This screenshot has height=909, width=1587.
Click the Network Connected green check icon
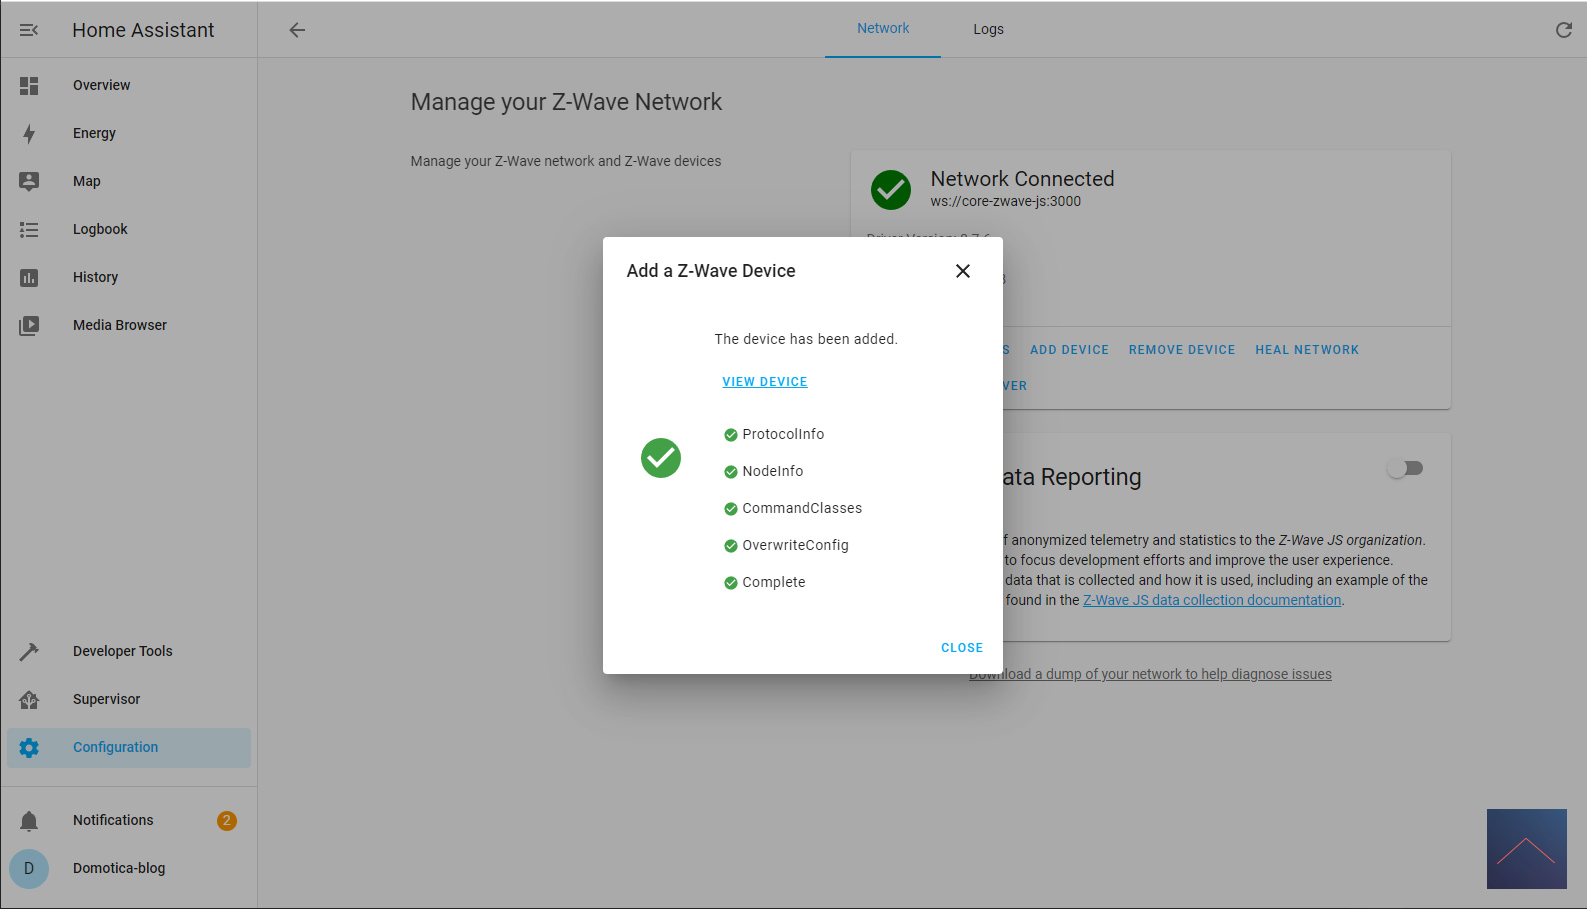pyautogui.click(x=891, y=190)
